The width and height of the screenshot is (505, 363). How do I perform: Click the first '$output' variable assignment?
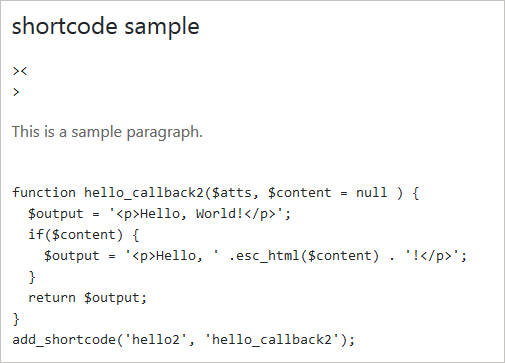coord(56,214)
